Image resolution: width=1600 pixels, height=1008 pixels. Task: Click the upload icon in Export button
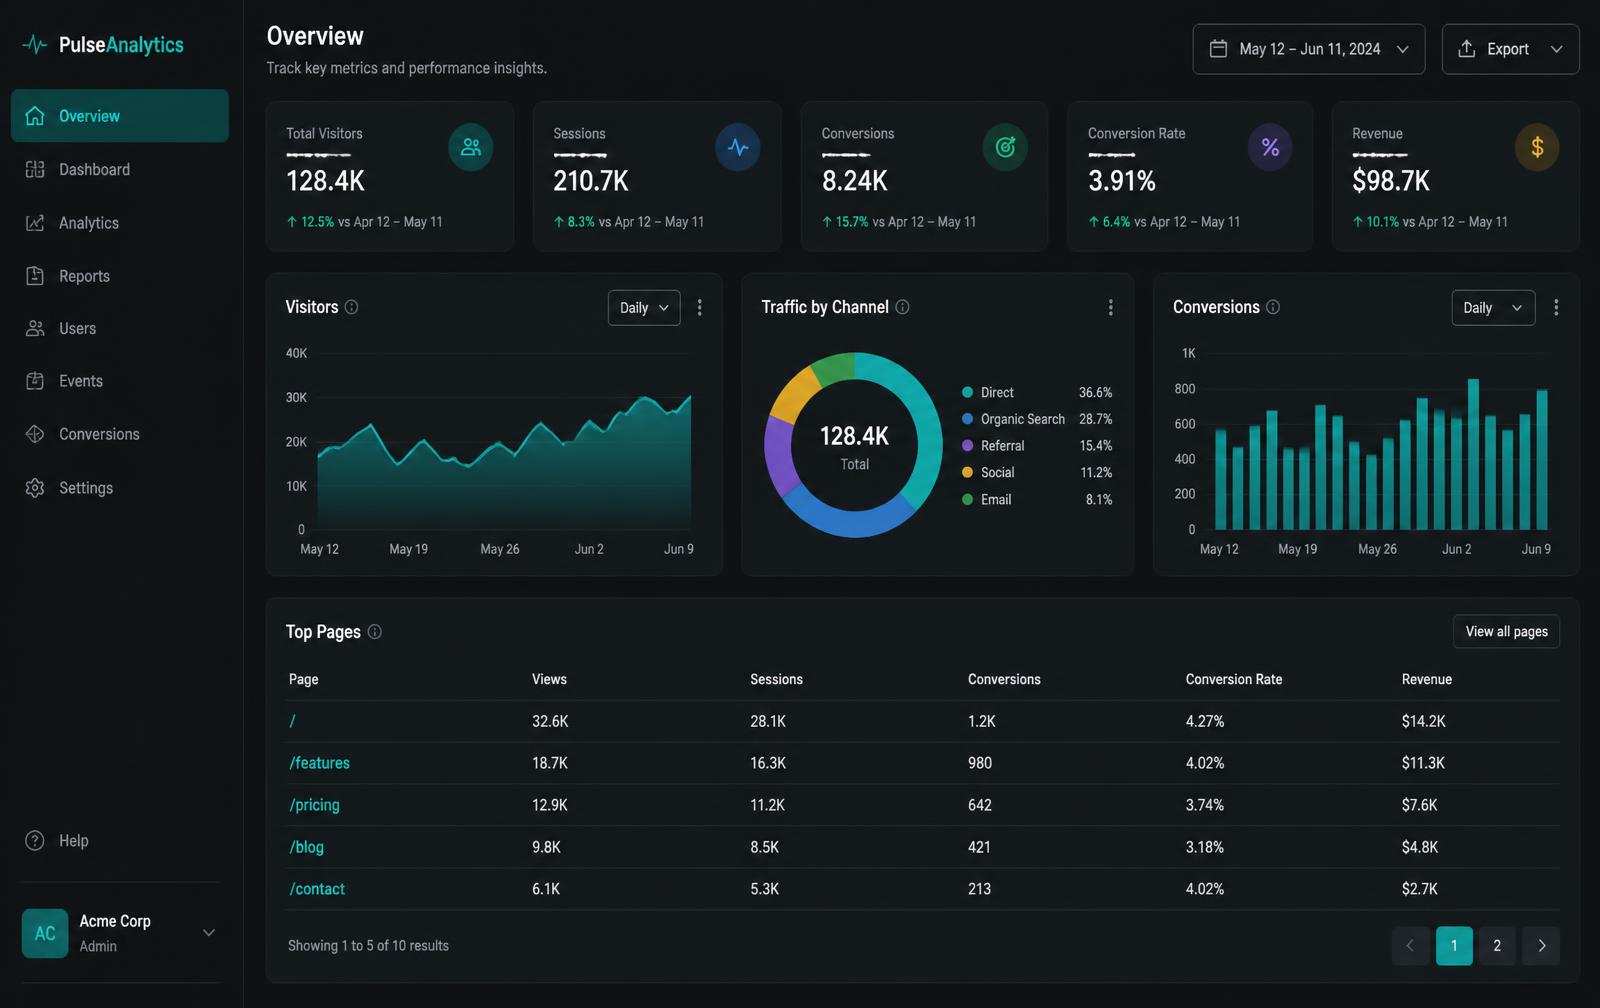1467,49
